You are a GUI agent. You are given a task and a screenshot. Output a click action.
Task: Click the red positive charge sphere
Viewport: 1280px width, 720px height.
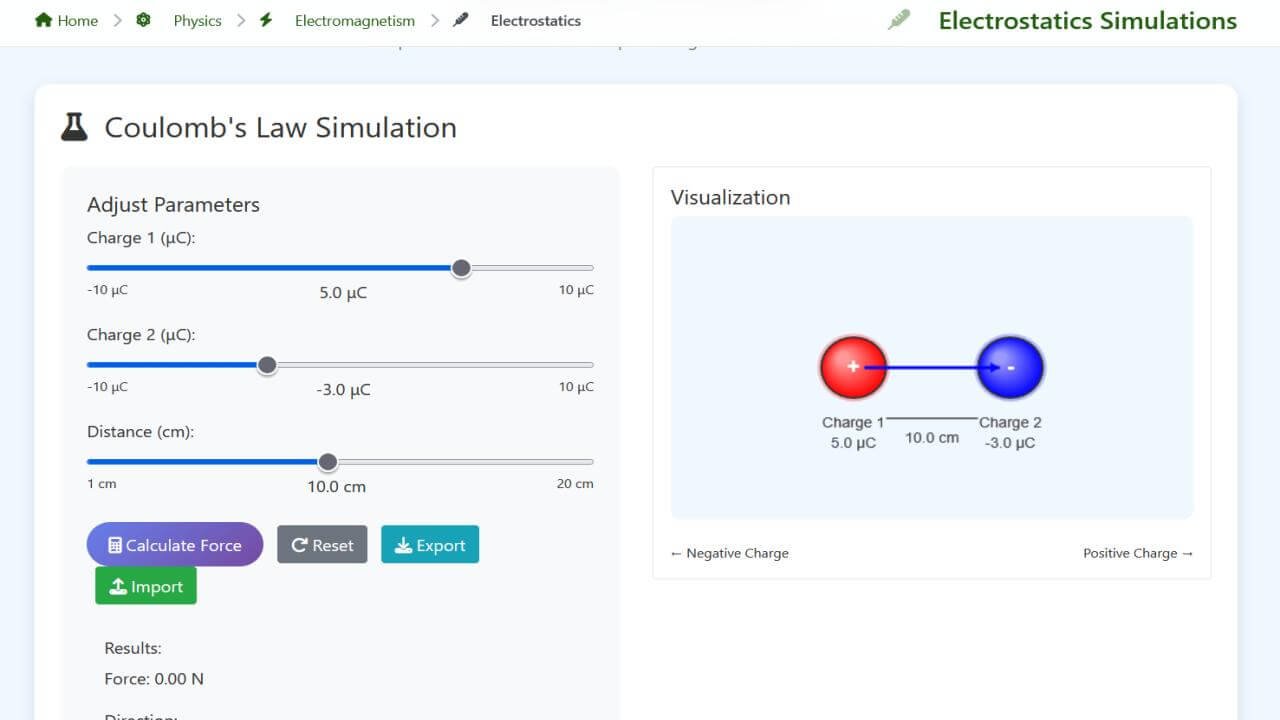pos(853,367)
